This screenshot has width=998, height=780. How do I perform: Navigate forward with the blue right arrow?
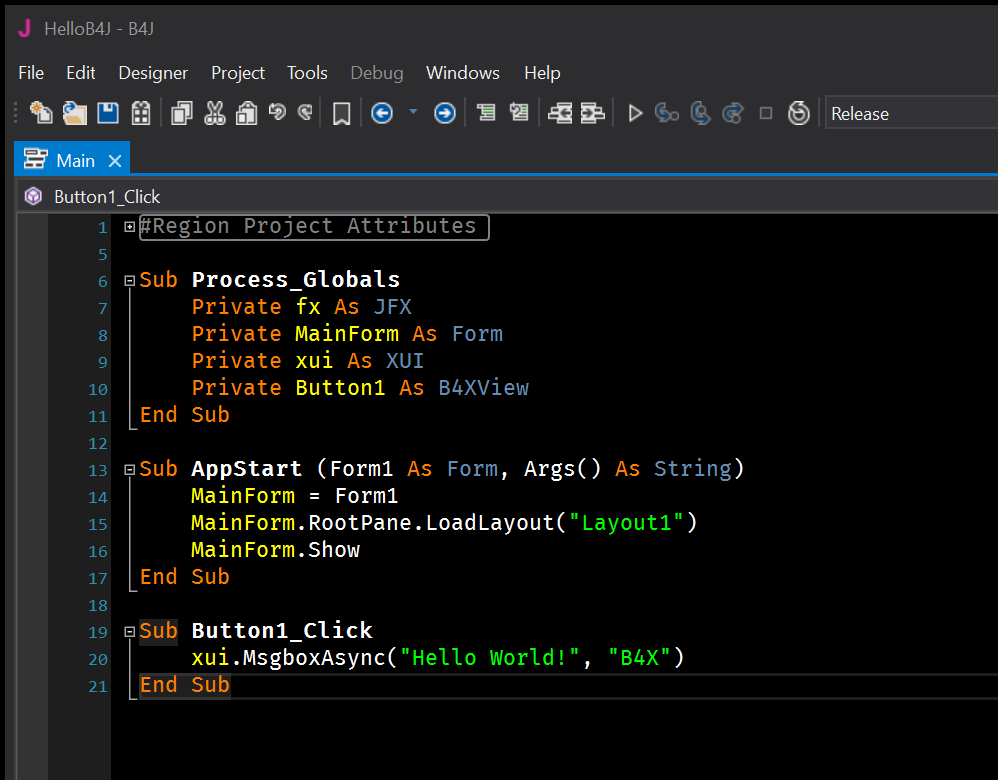tap(444, 113)
